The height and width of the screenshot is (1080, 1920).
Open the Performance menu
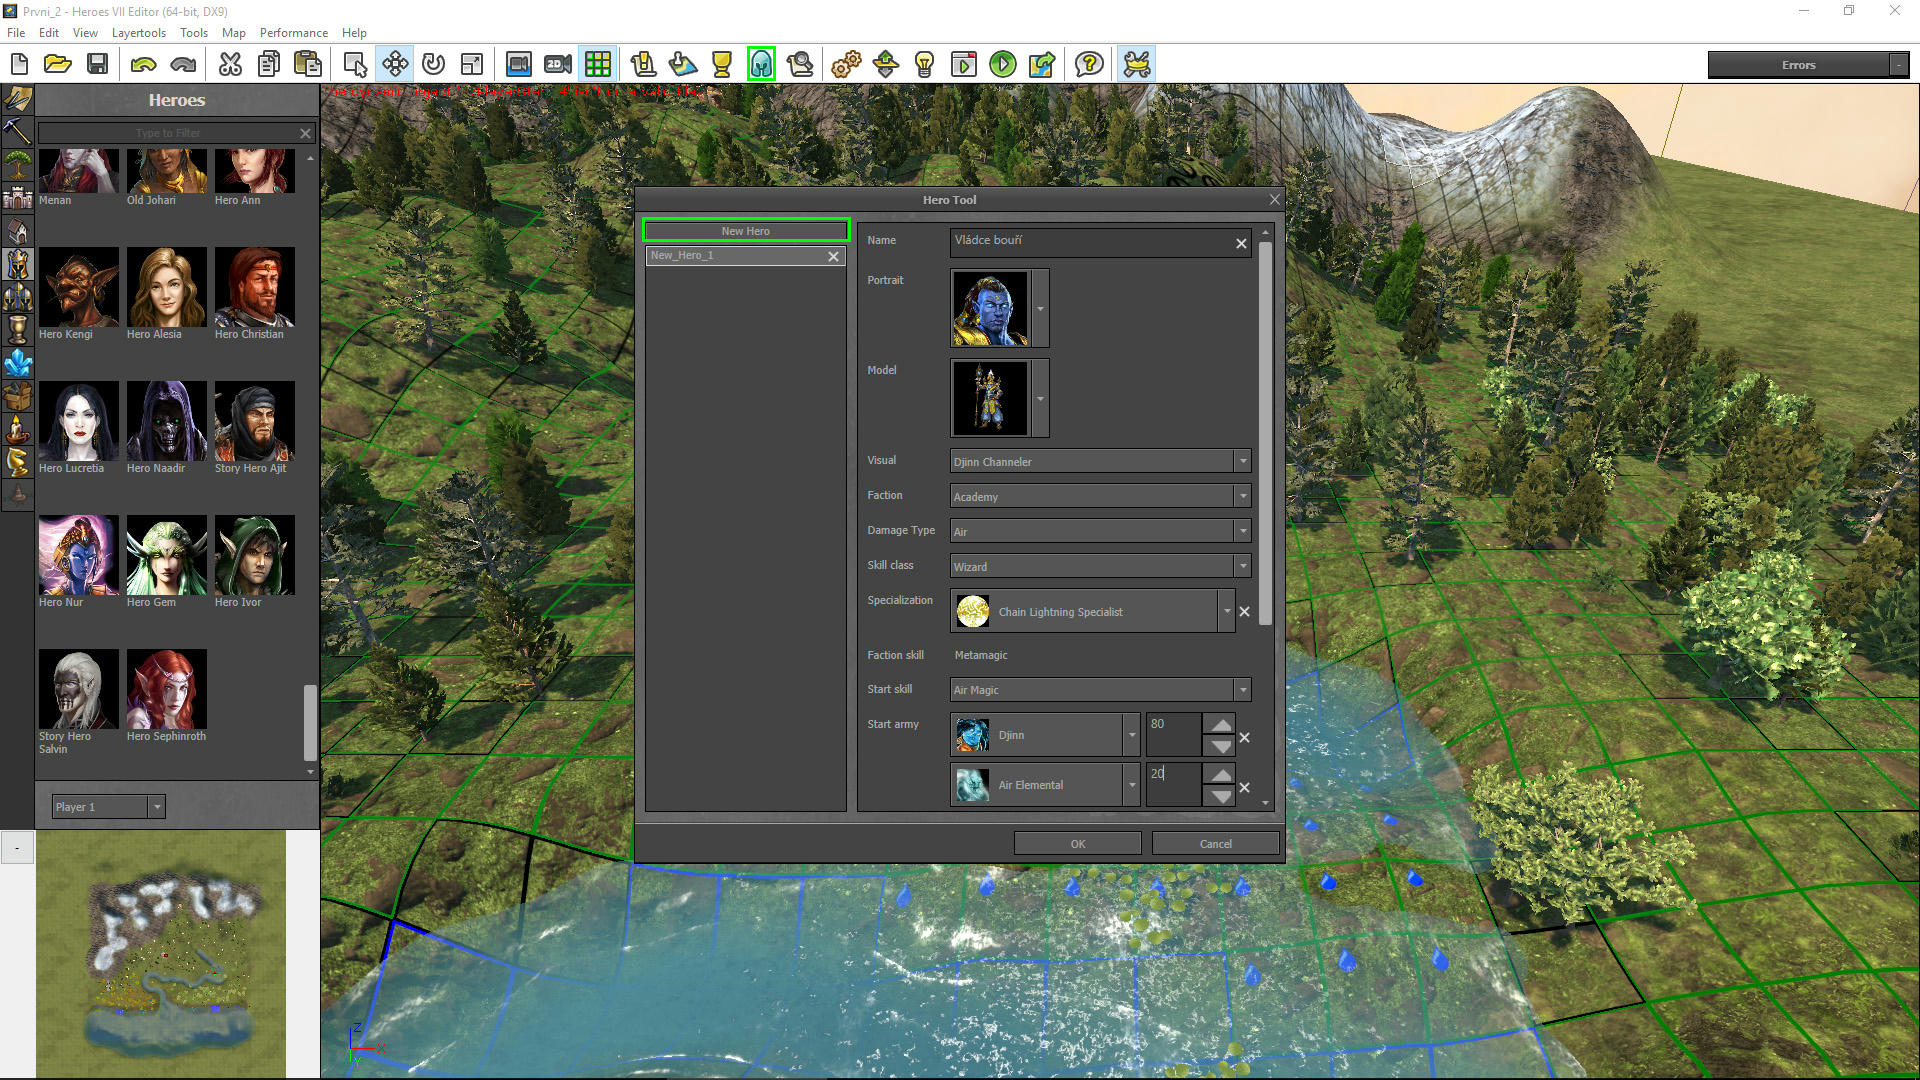[294, 32]
